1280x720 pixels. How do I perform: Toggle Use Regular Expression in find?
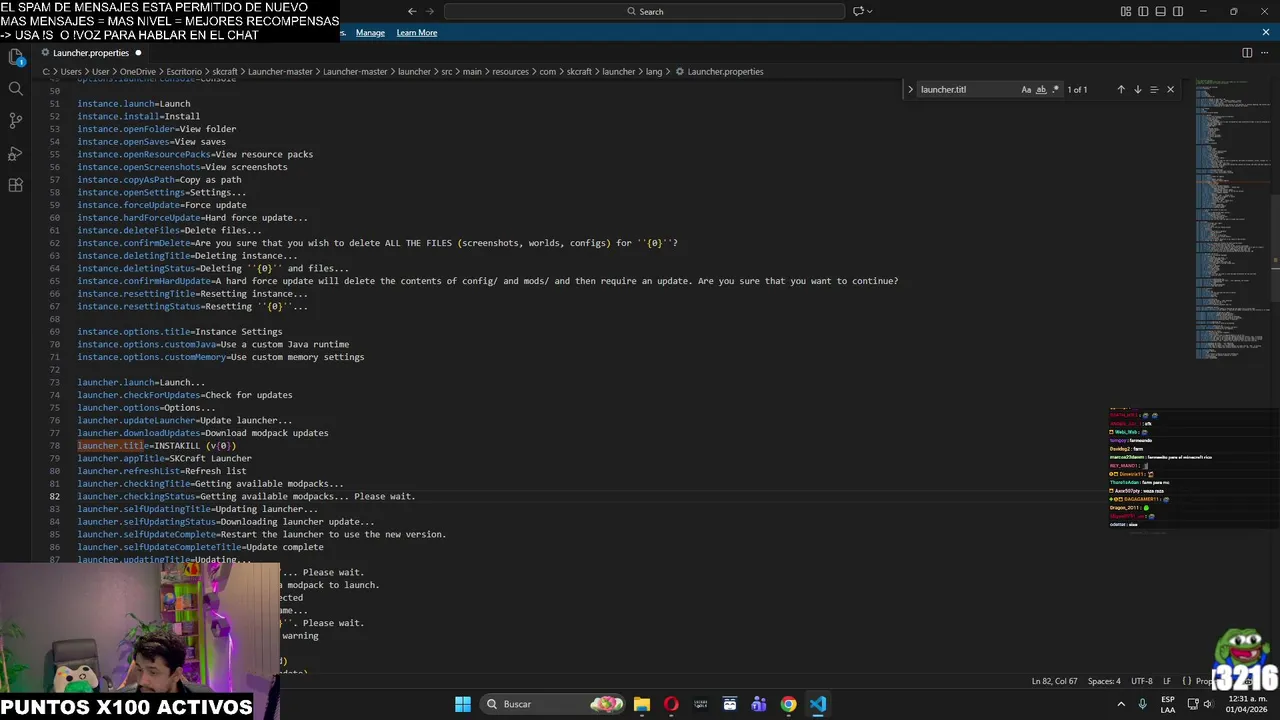1055,89
